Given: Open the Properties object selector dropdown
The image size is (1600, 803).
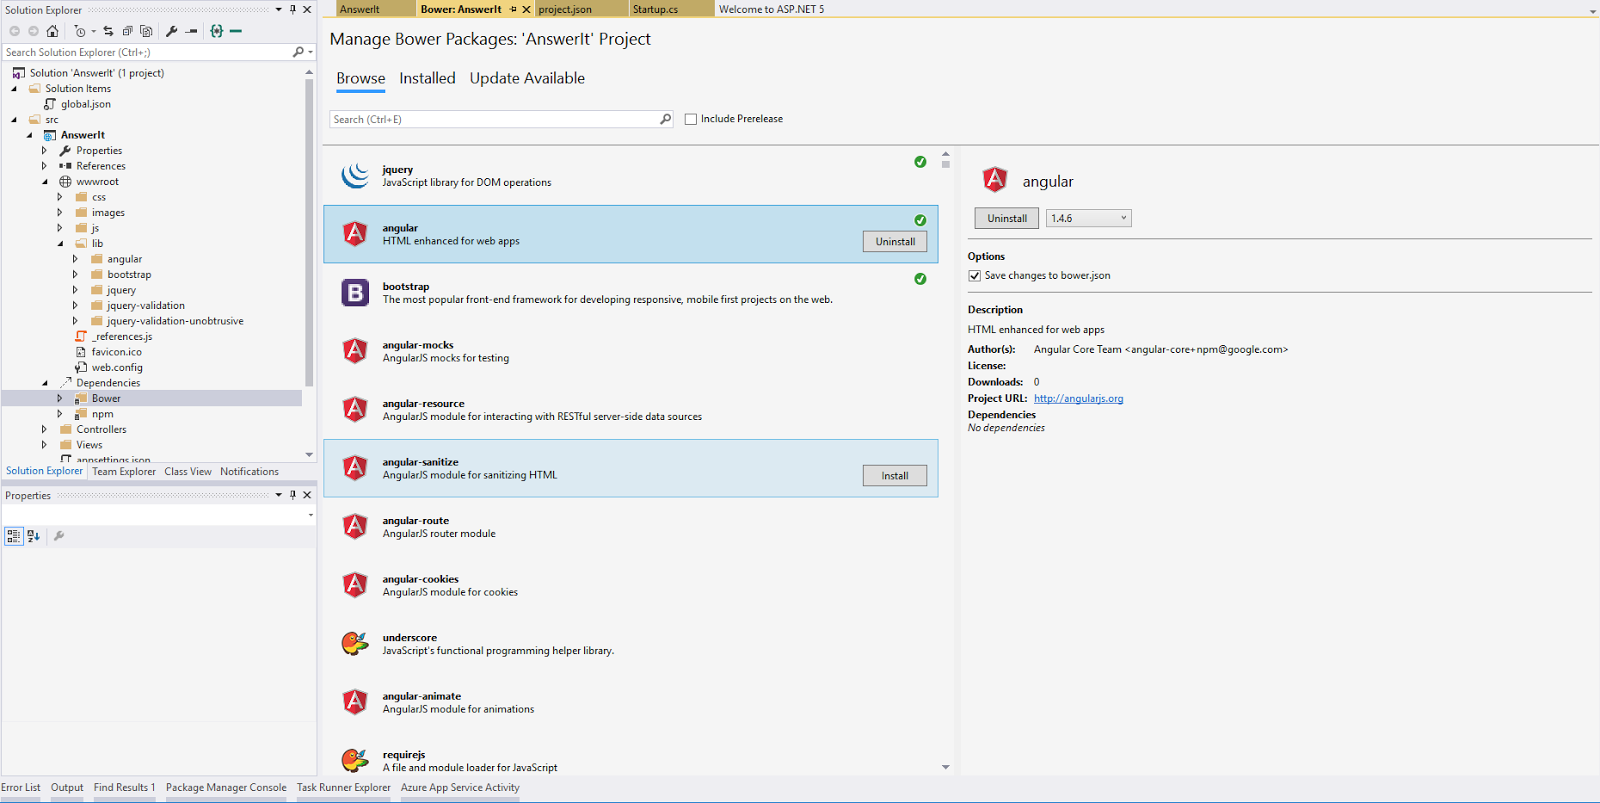Looking at the screenshot, I should click(311, 515).
